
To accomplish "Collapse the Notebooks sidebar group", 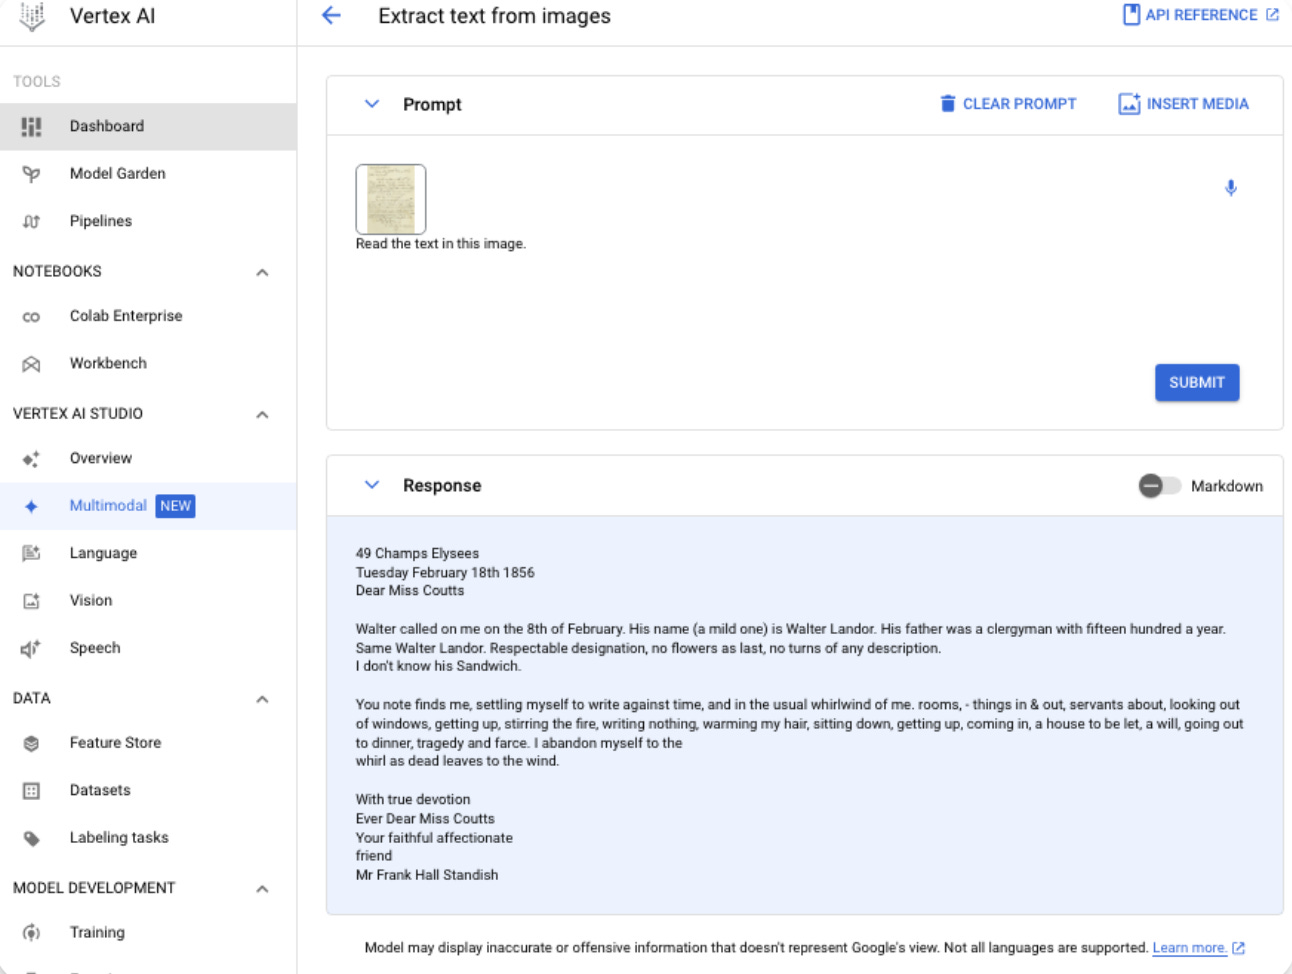I will coord(262,272).
